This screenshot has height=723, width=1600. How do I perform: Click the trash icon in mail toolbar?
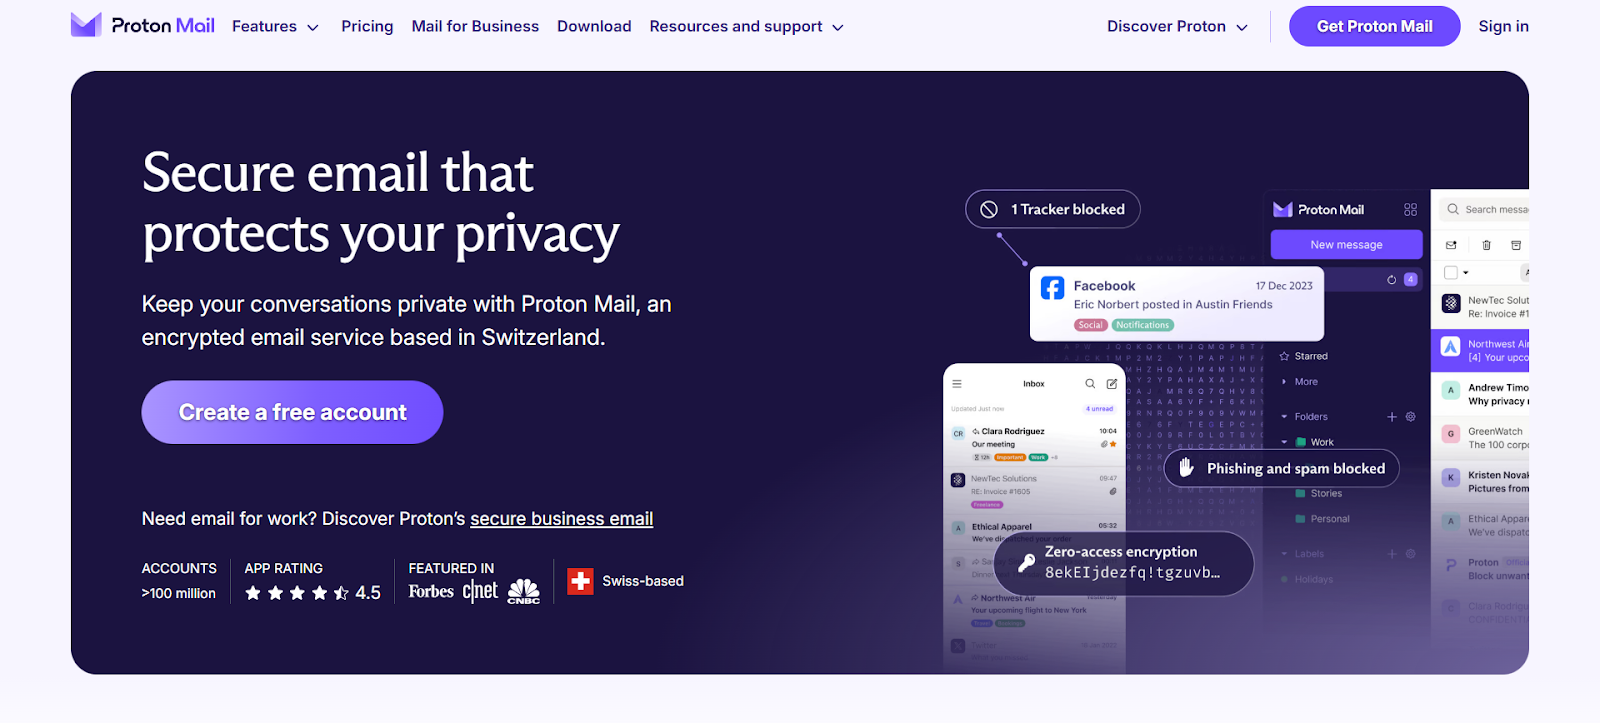coord(1486,245)
